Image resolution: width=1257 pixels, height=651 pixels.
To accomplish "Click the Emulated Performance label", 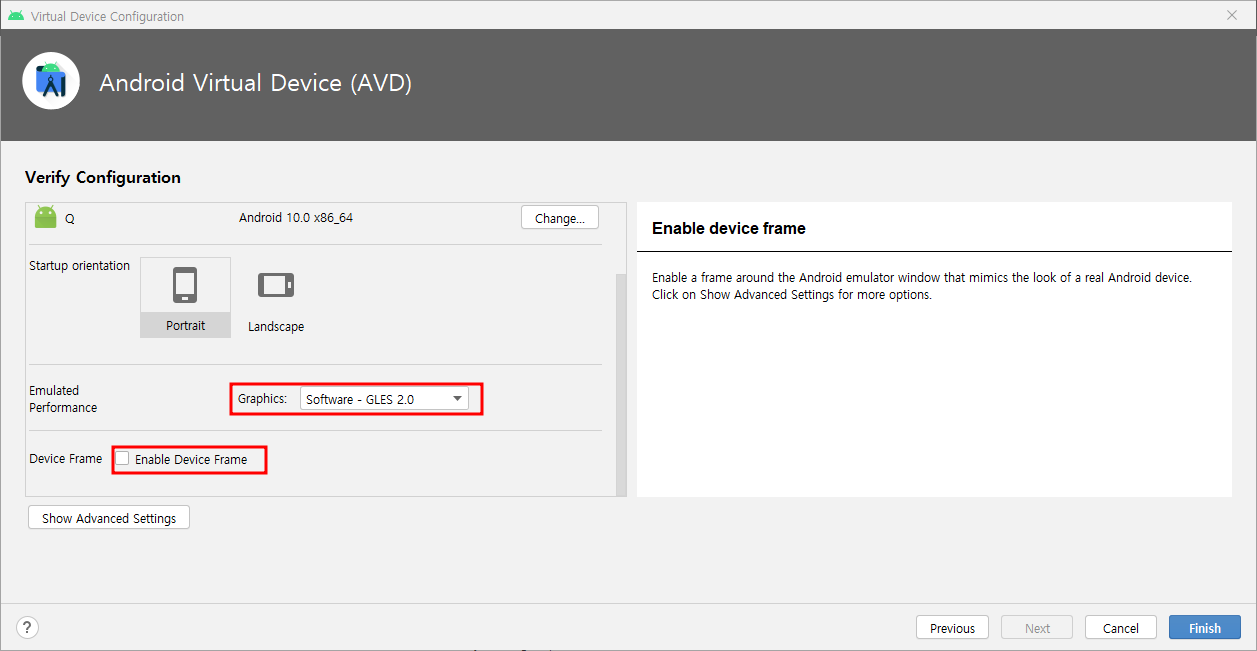I will 63,399.
